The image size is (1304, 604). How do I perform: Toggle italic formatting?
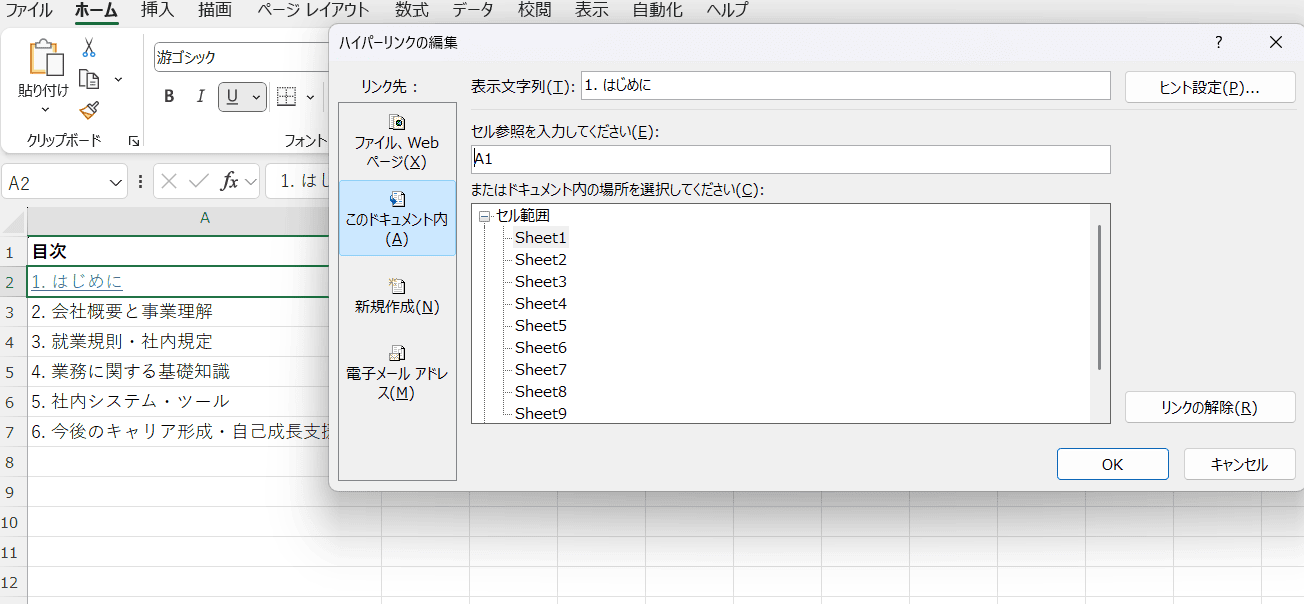pos(200,97)
